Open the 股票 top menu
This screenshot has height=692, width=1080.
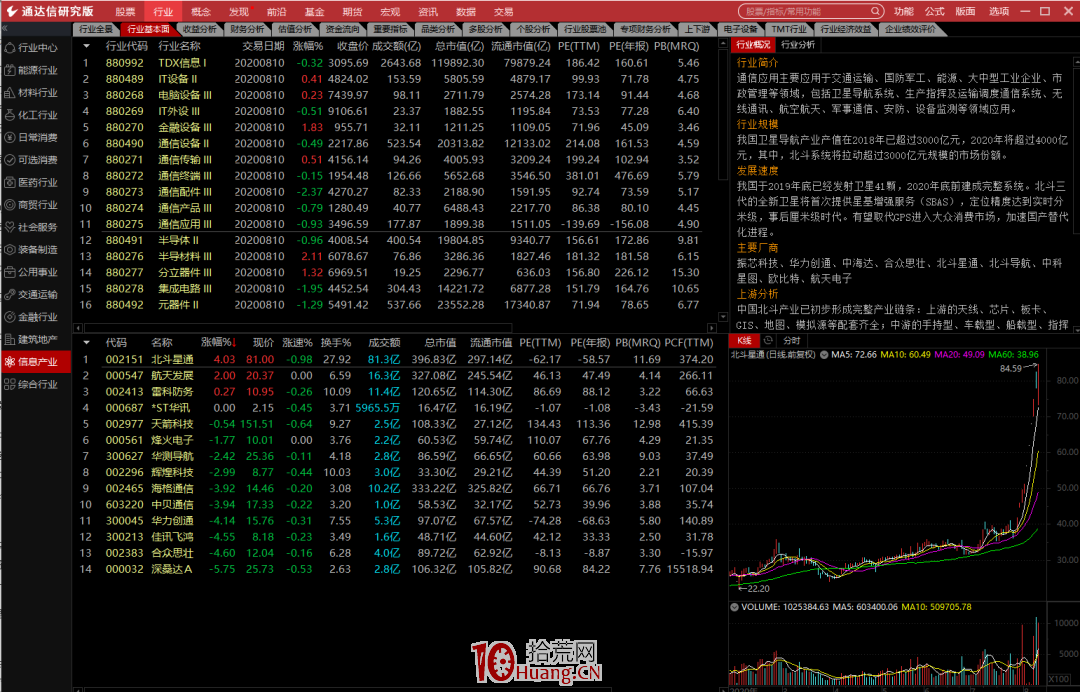point(125,12)
